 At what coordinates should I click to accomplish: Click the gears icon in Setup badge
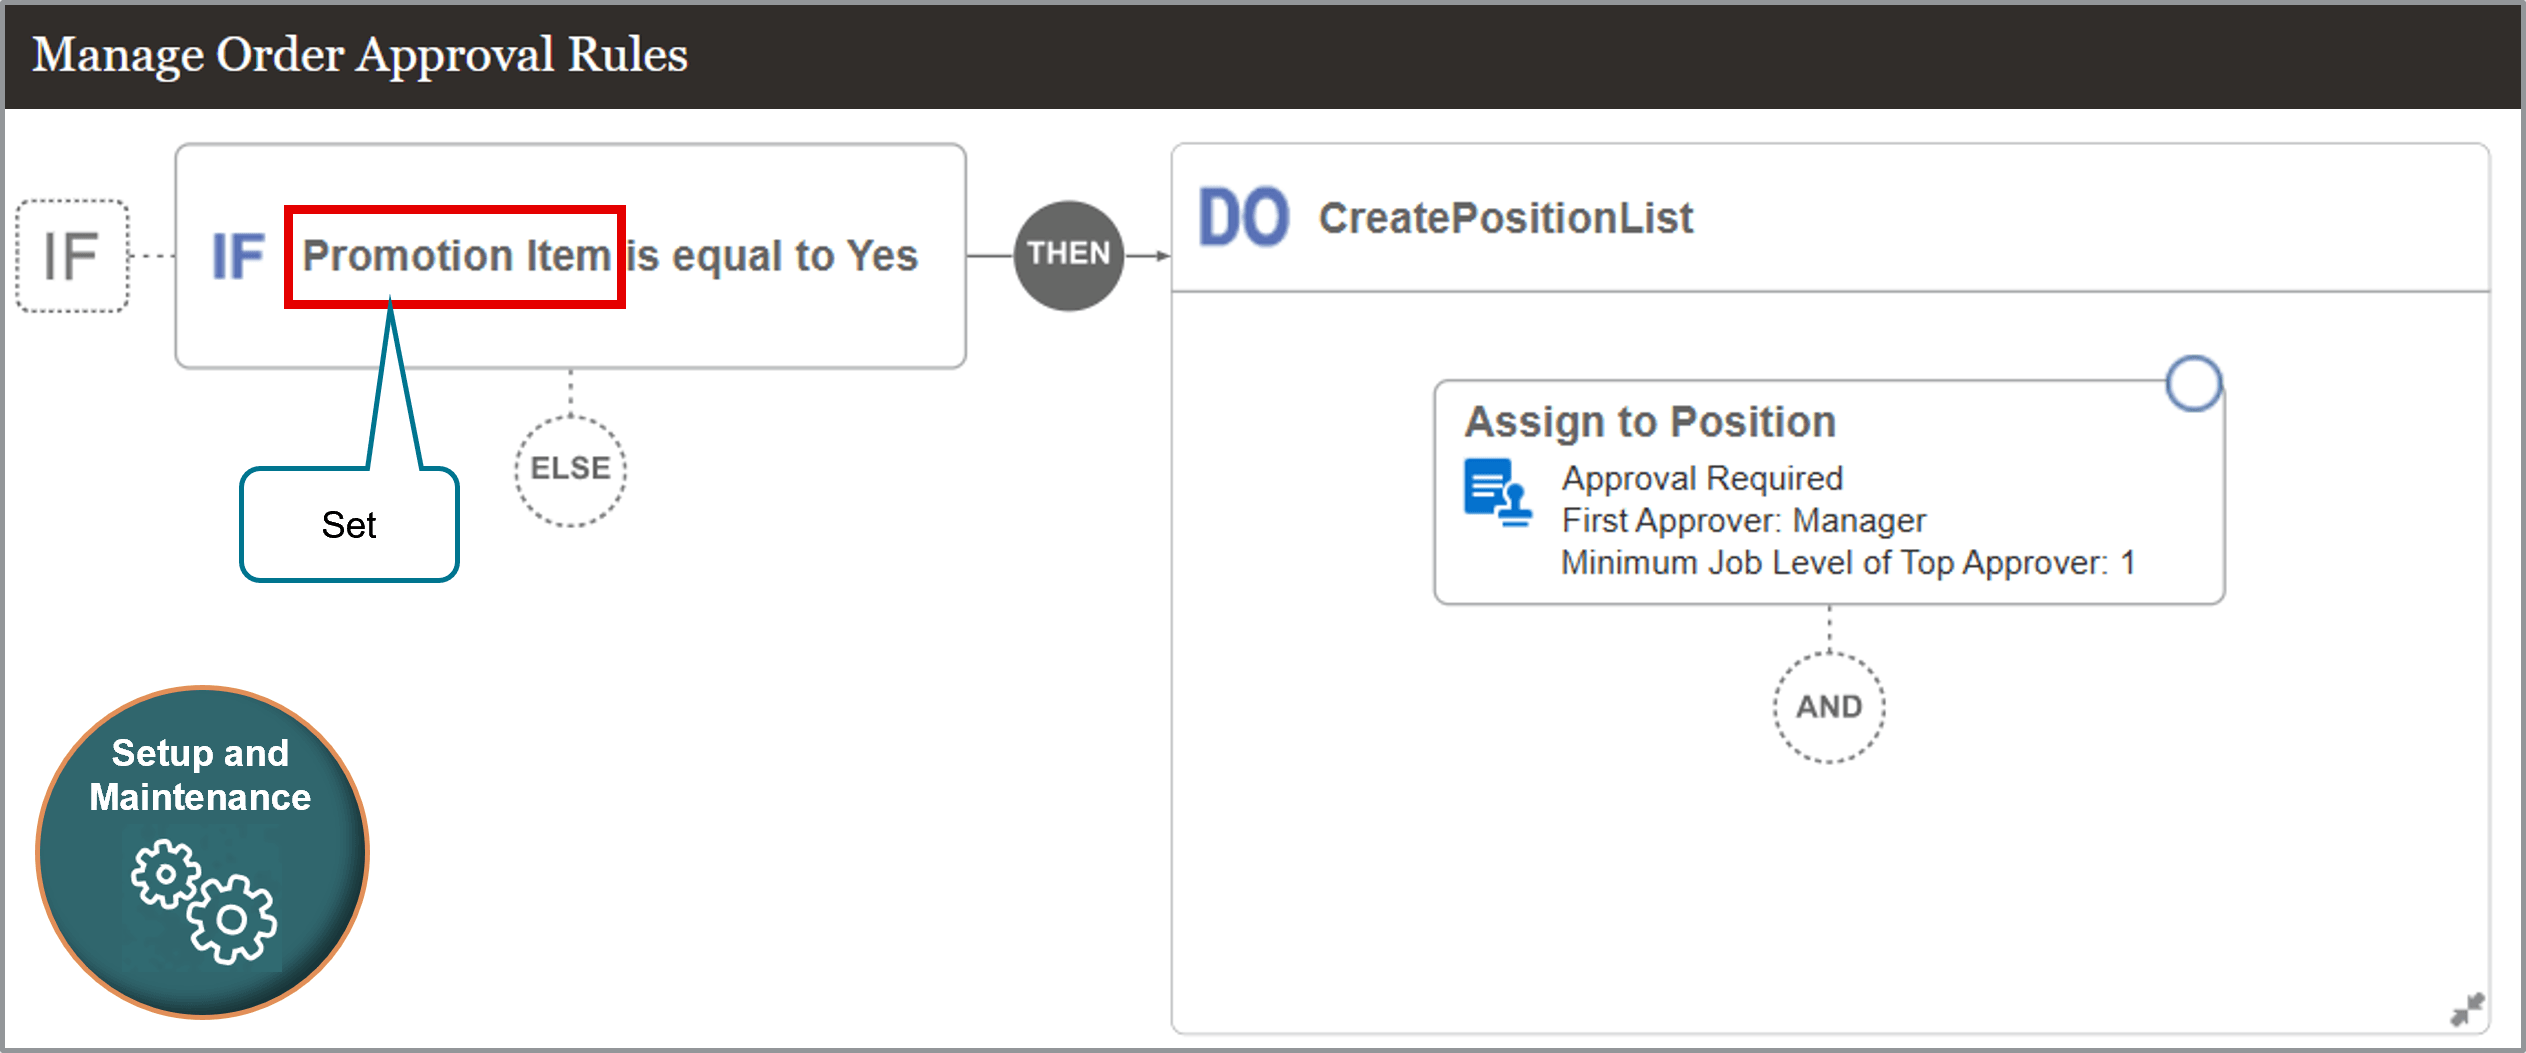(203, 900)
